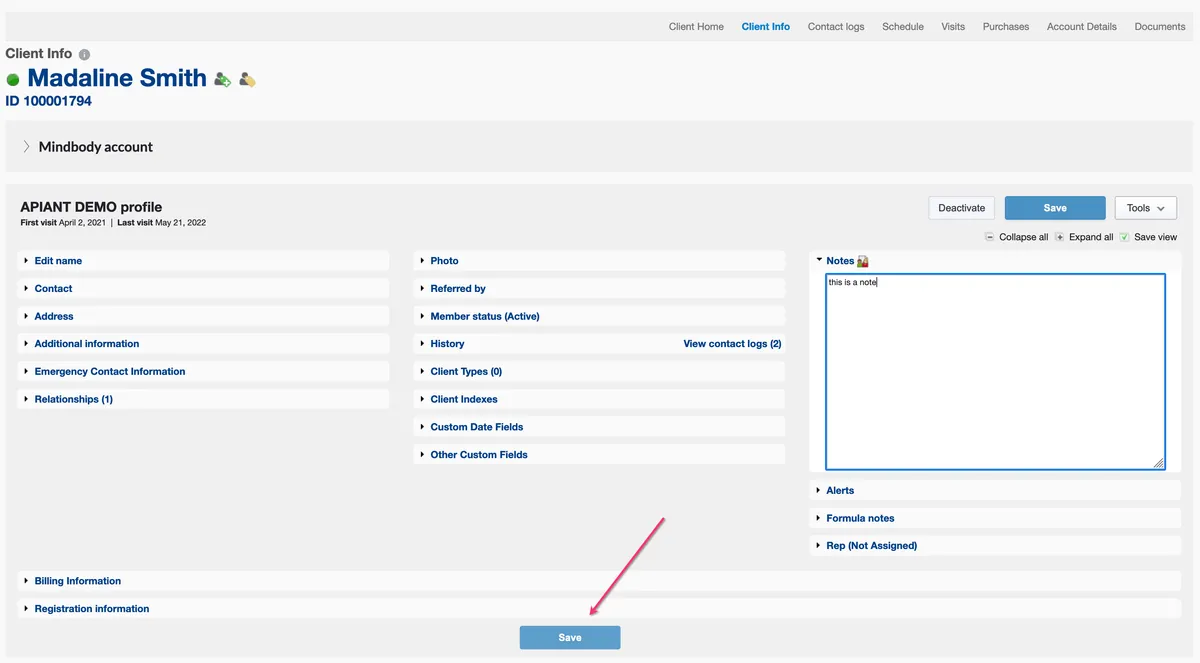
Task: Click the add-relationship person icon with green plus
Action: (223, 79)
